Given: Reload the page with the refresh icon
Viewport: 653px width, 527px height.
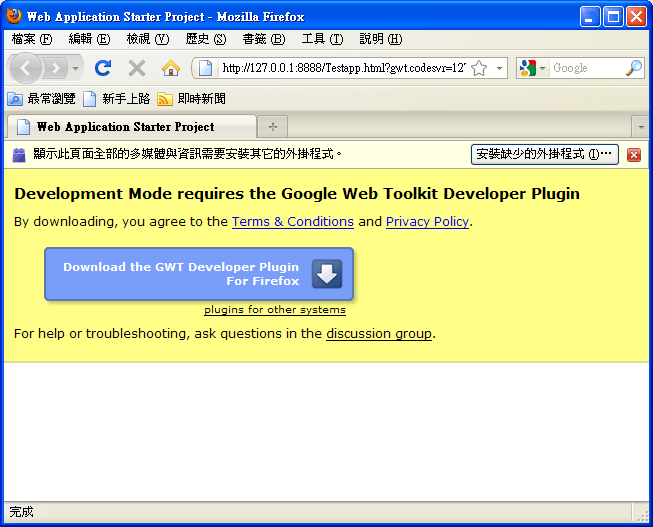Looking at the screenshot, I should click(x=103, y=68).
